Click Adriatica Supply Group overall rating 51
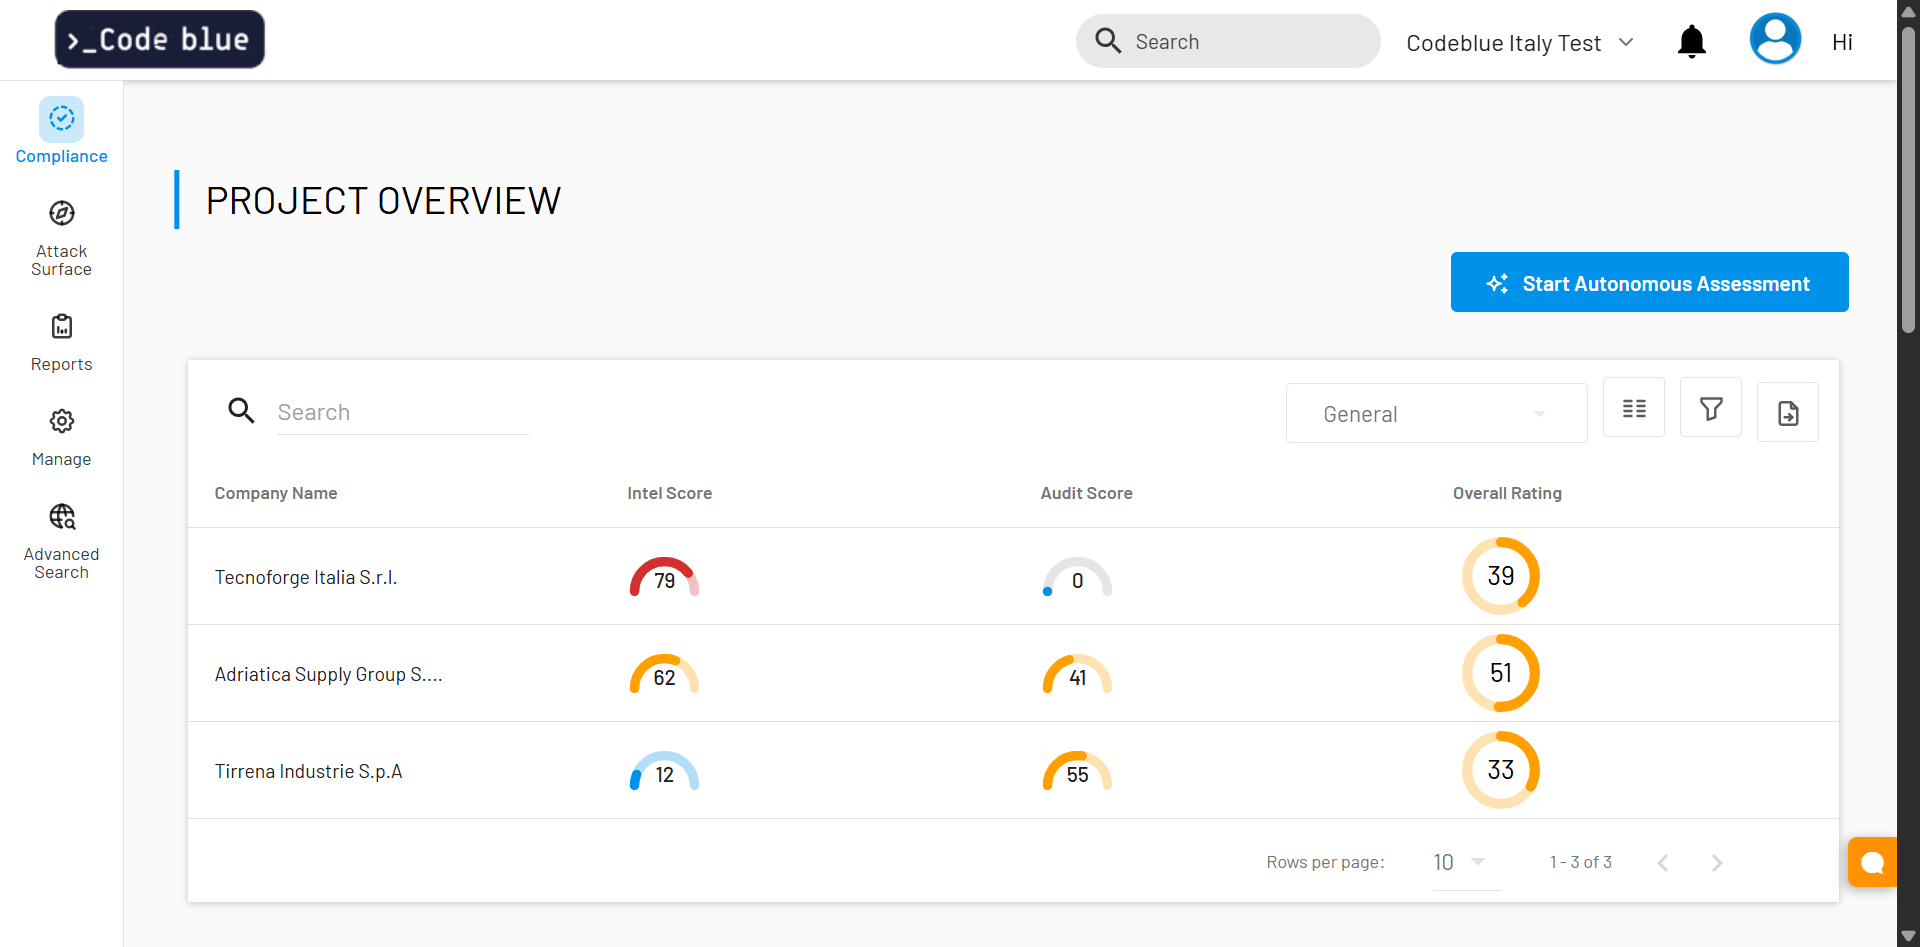This screenshot has height=947, width=1920. (1500, 673)
